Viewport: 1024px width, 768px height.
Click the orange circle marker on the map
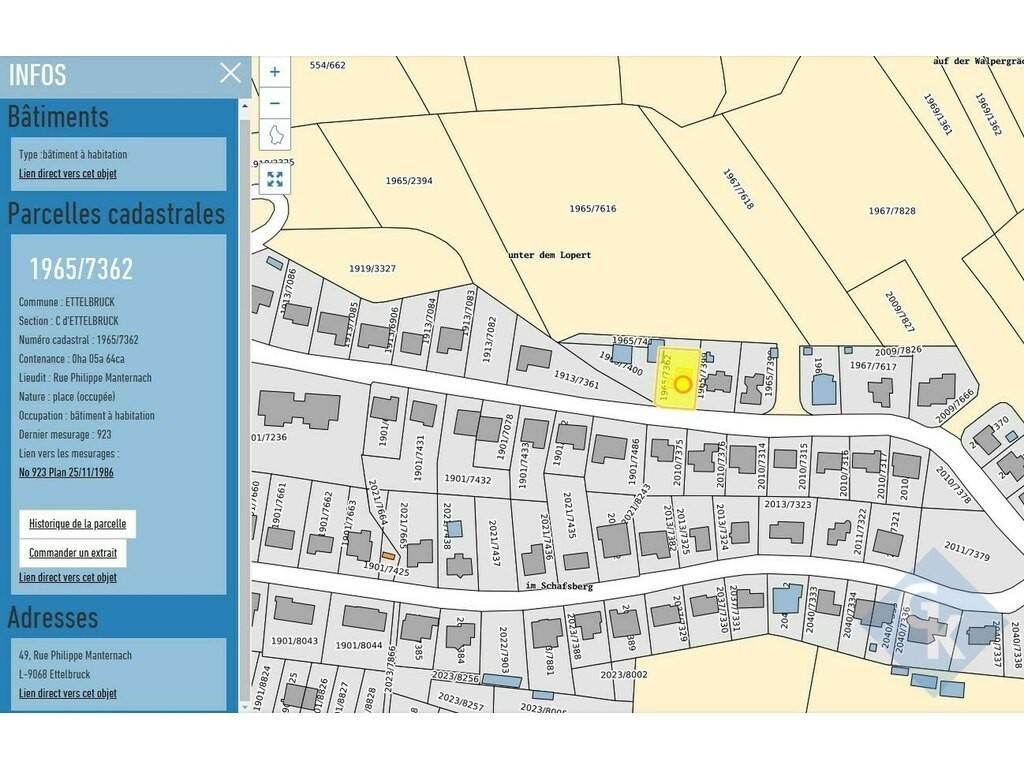coord(683,383)
